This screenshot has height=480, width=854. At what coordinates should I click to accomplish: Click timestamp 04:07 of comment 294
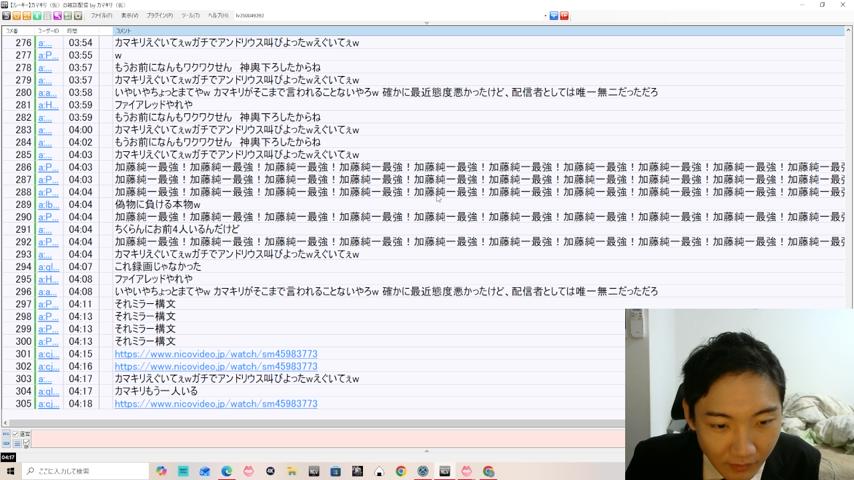pyautogui.click(x=81, y=267)
